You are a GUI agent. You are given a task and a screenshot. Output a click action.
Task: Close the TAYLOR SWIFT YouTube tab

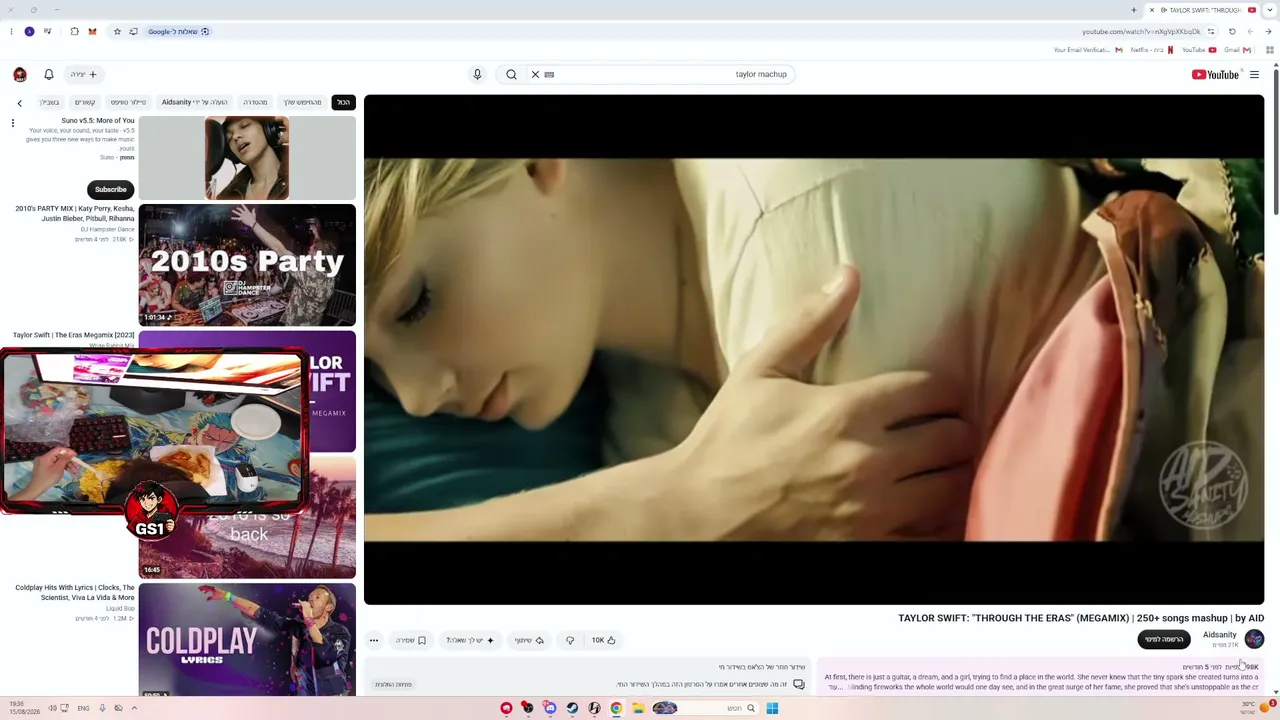(x=1151, y=10)
